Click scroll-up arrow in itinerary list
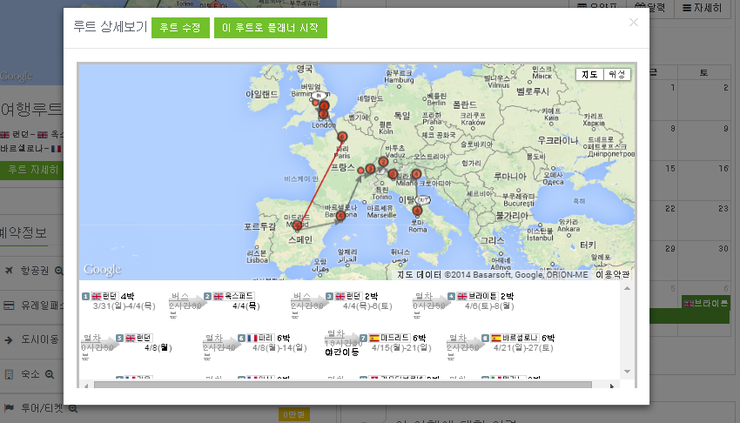740x423 pixels. (x=627, y=288)
